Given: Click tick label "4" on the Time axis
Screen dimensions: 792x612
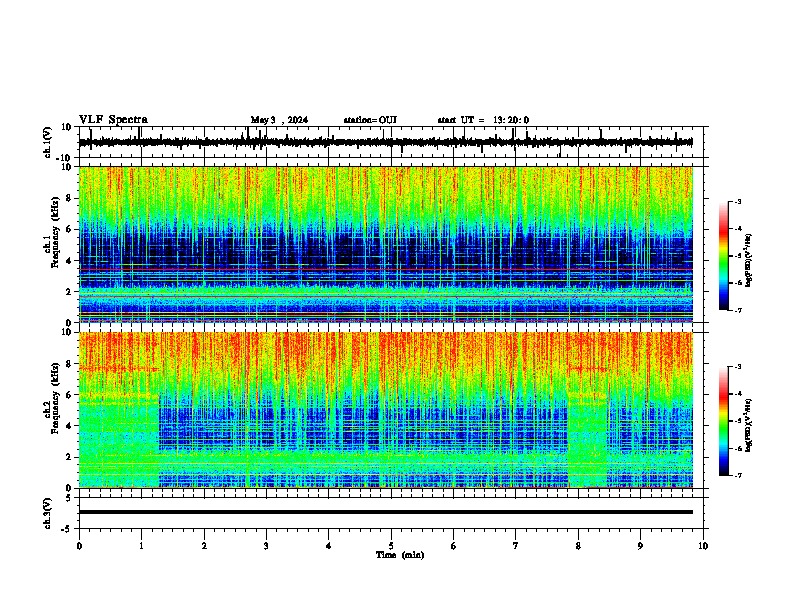Looking at the screenshot, I should click(328, 546).
